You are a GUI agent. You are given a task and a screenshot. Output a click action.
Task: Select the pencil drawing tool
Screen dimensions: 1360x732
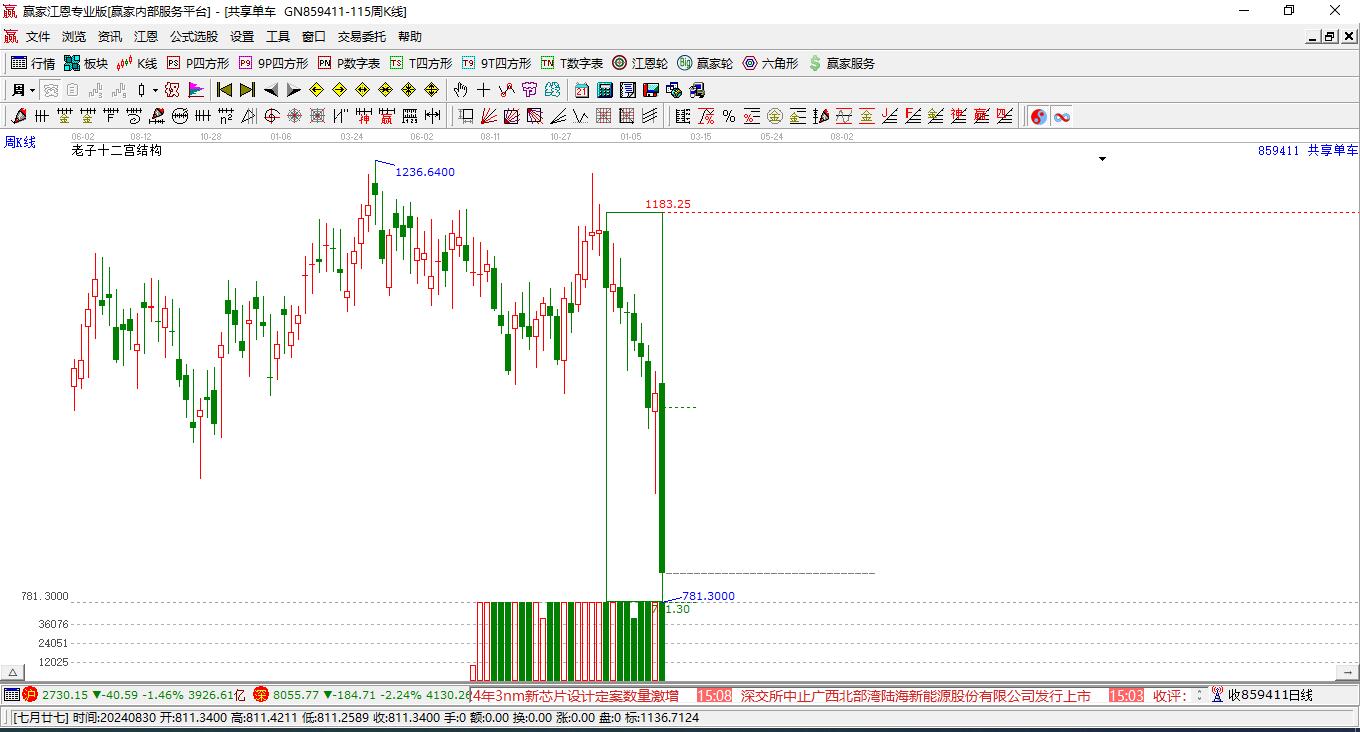pyautogui.click(x=19, y=116)
